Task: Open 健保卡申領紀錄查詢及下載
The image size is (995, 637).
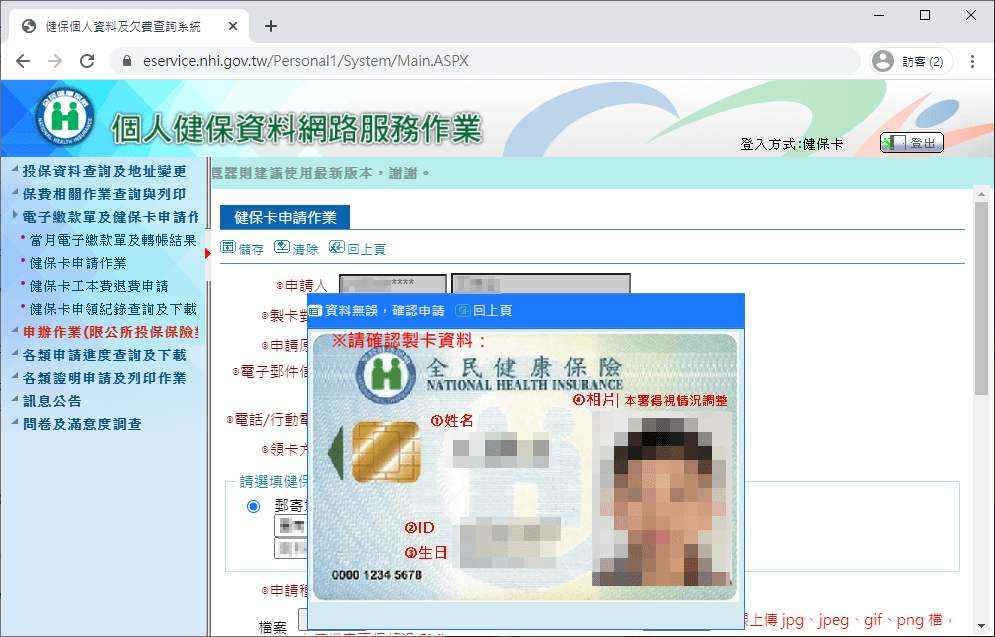Action: (112, 309)
